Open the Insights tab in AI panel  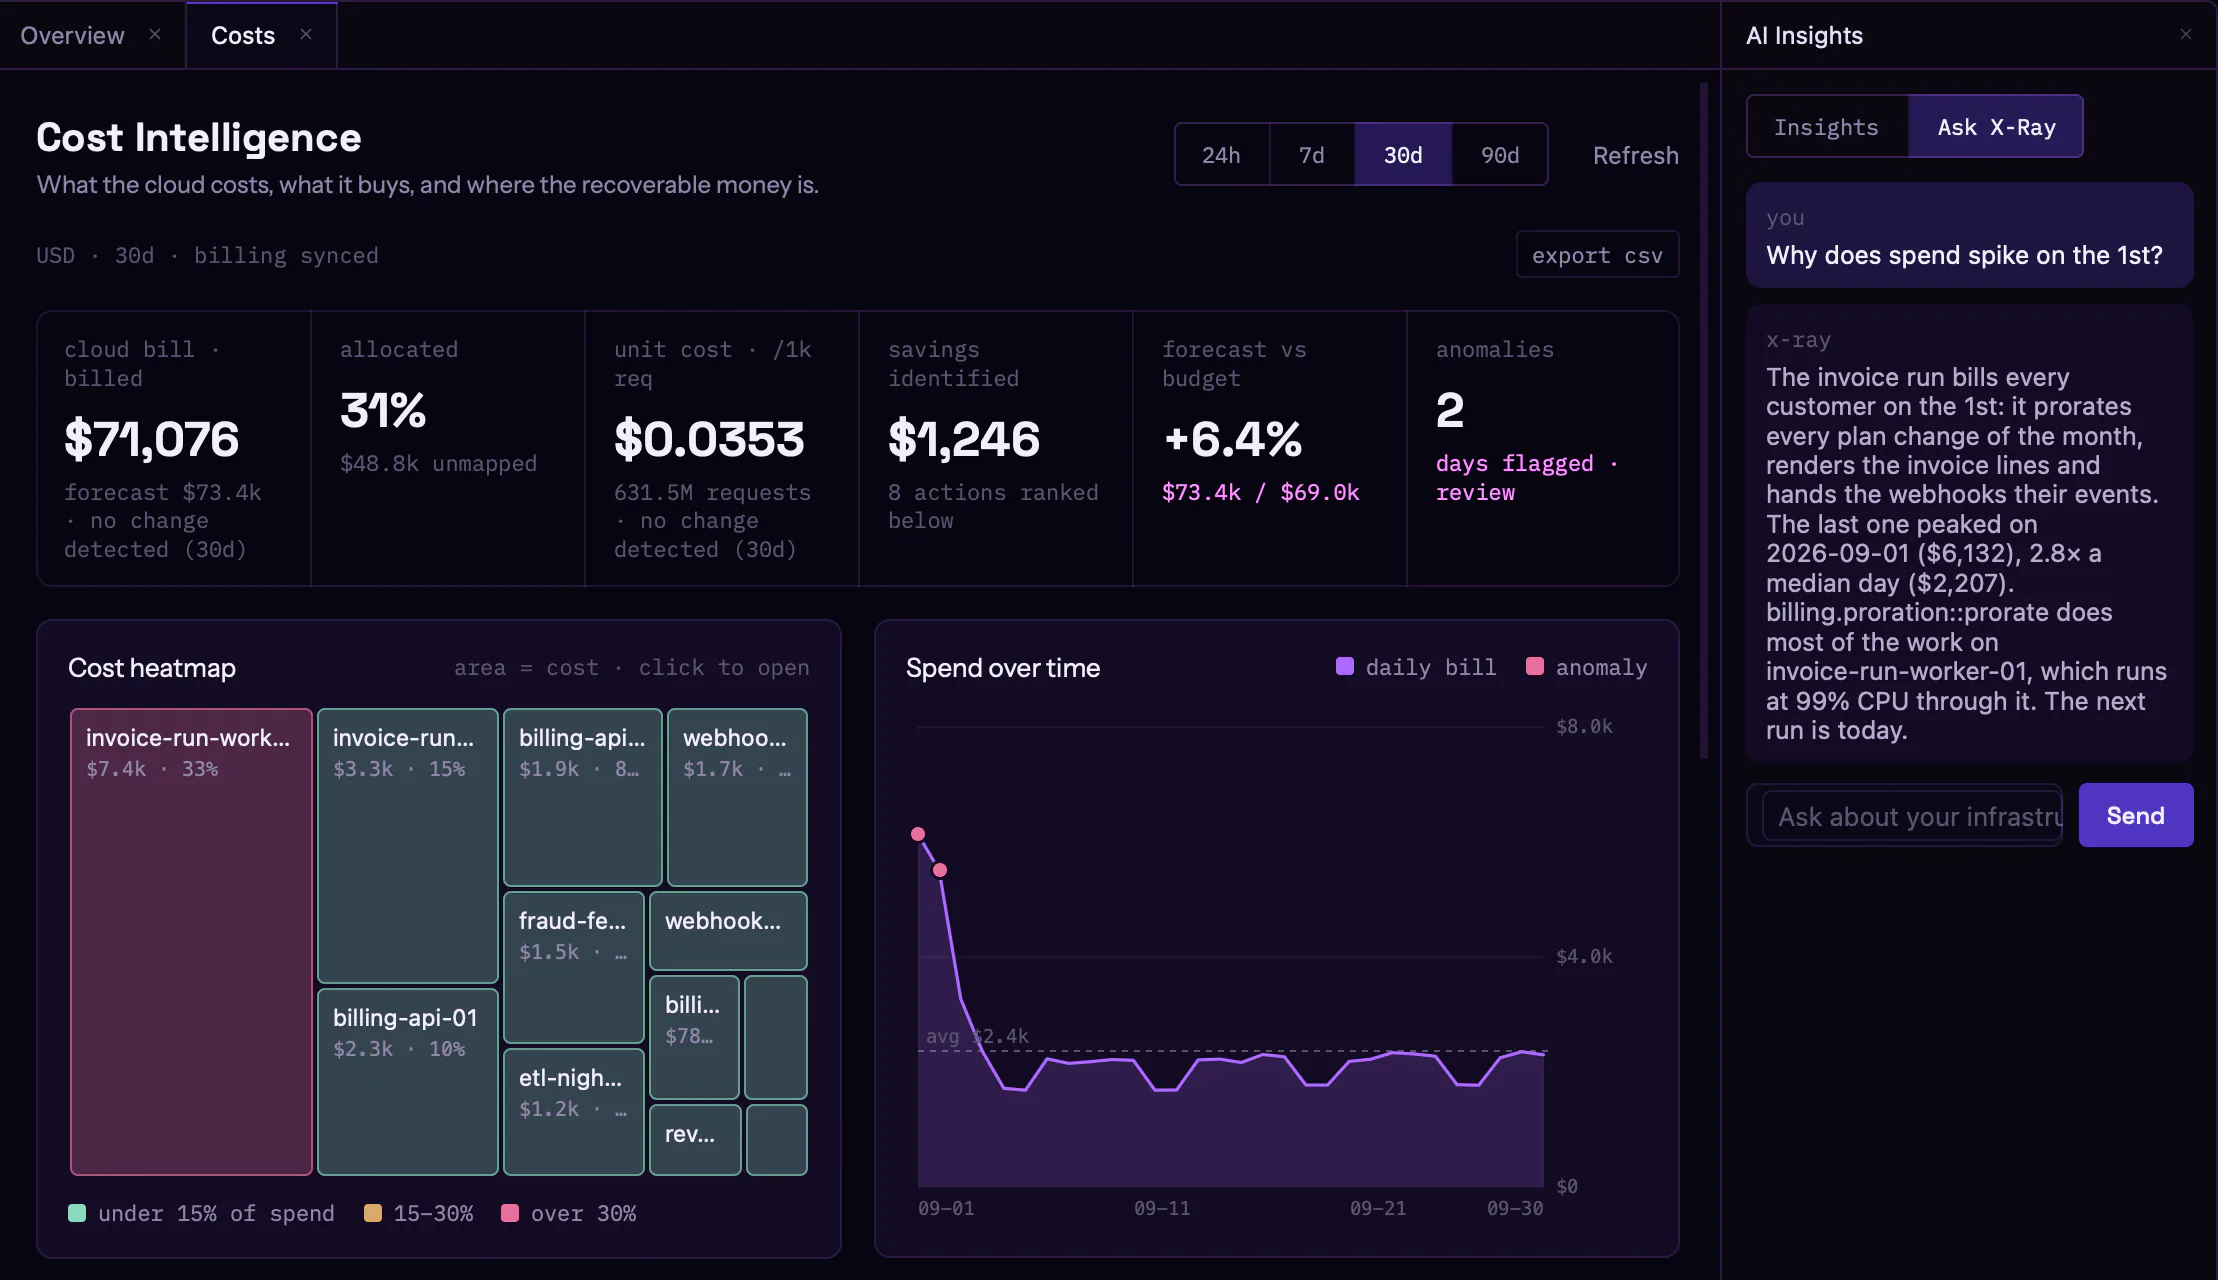(1827, 126)
